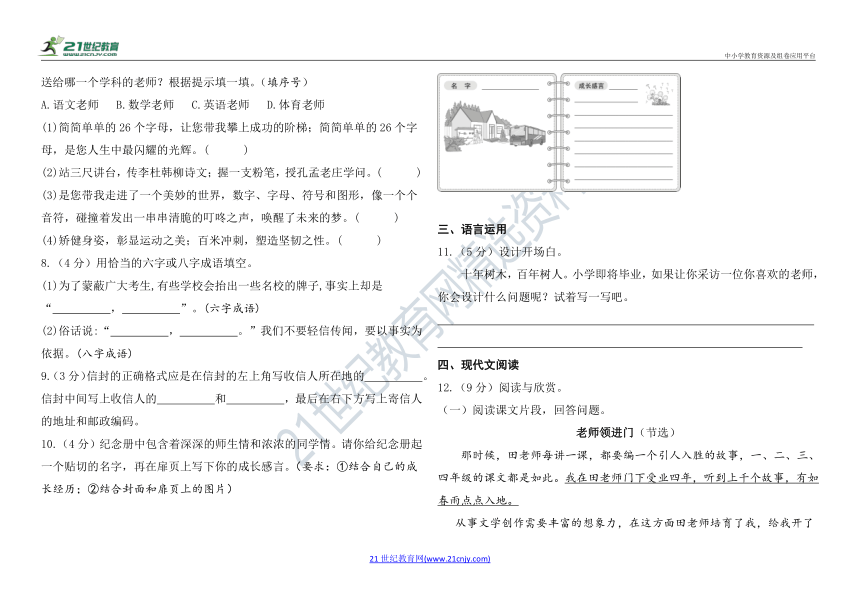This screenshot has height=608, width=860.
Task: Open the 21世纪教育网(www.21cnjy.com) footer link
Action: click(x=429, y=559)
